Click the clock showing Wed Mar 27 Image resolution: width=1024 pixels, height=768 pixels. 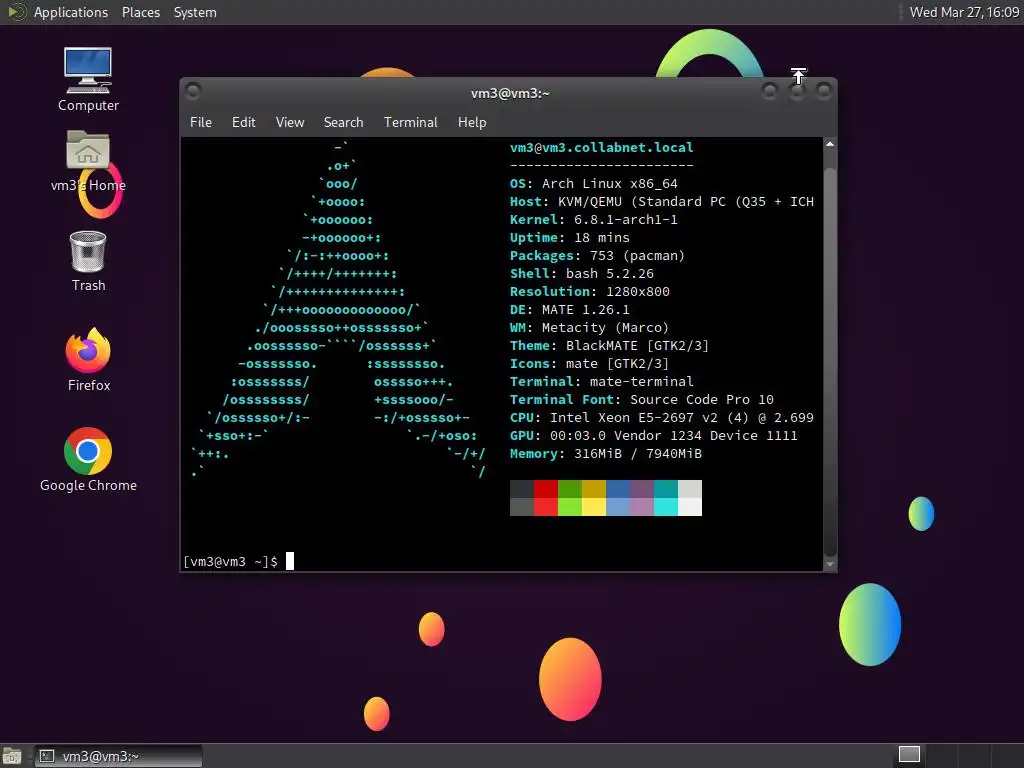pyautogui.click(x=964, y=12)
